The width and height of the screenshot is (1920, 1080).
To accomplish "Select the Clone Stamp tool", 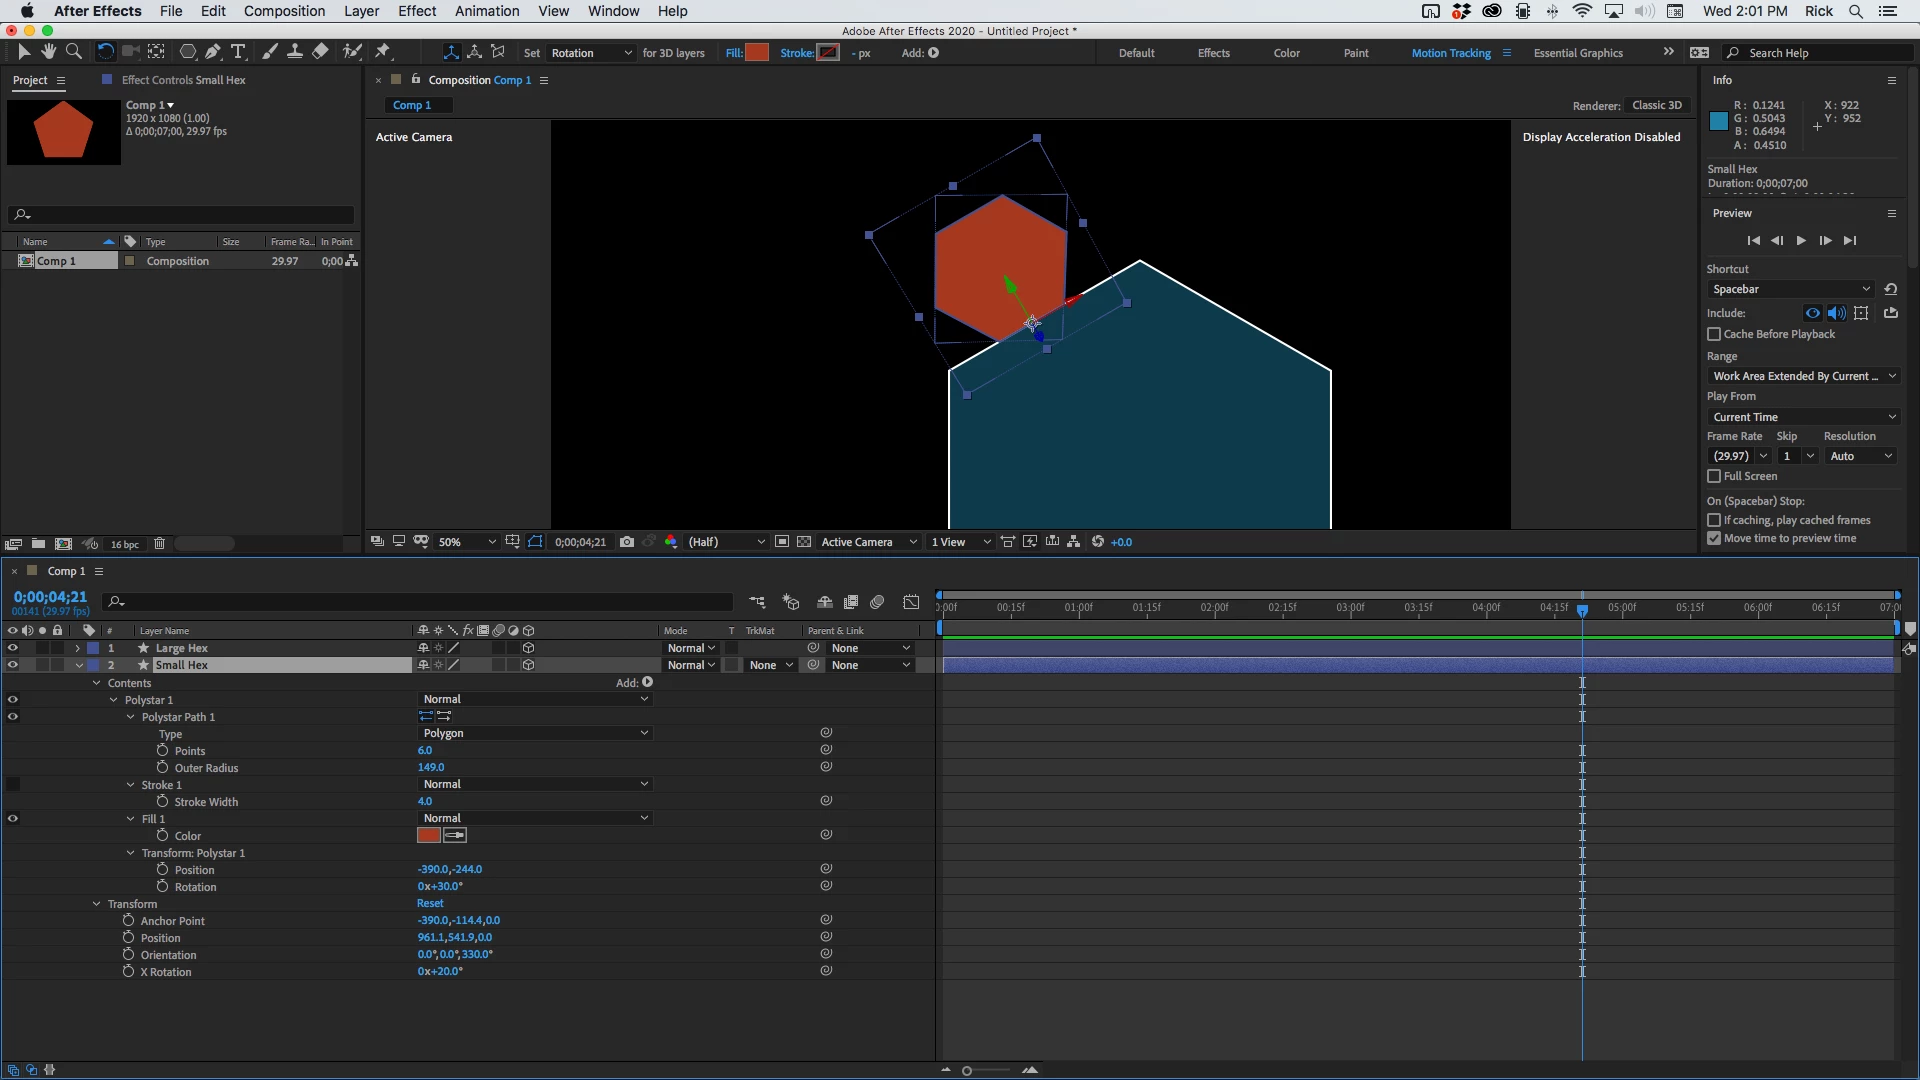I will pyautogui.click(x=295, y=52).
